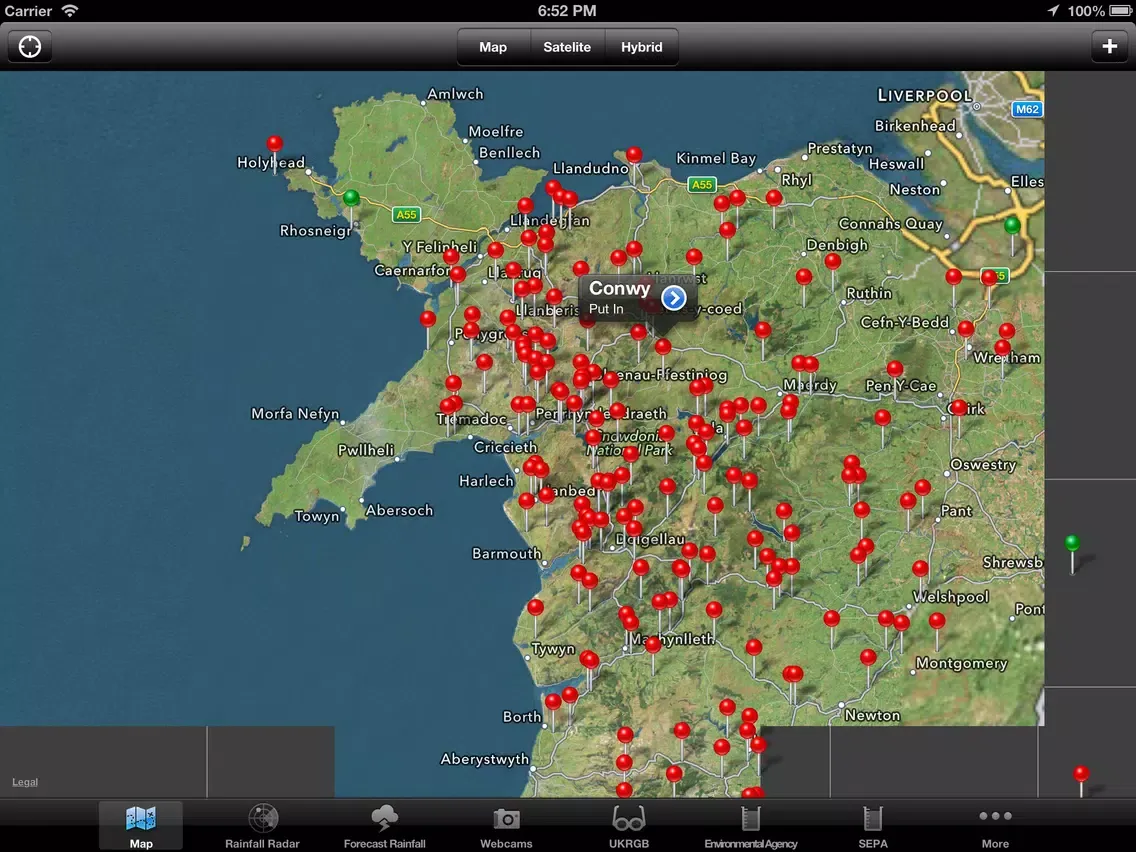Click the Harlech map label
Viewport: 1136px width, 852px height.
click(486, 481)
